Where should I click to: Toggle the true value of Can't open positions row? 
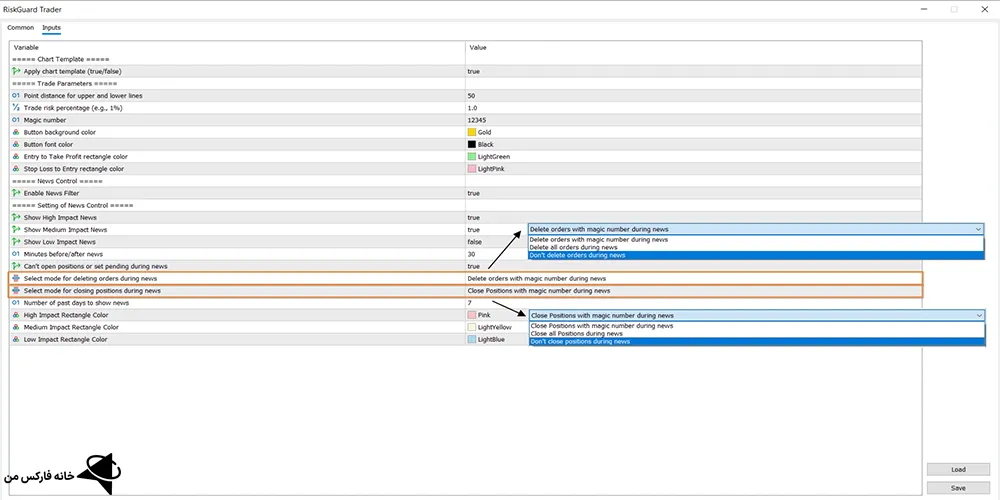(473, 266)
